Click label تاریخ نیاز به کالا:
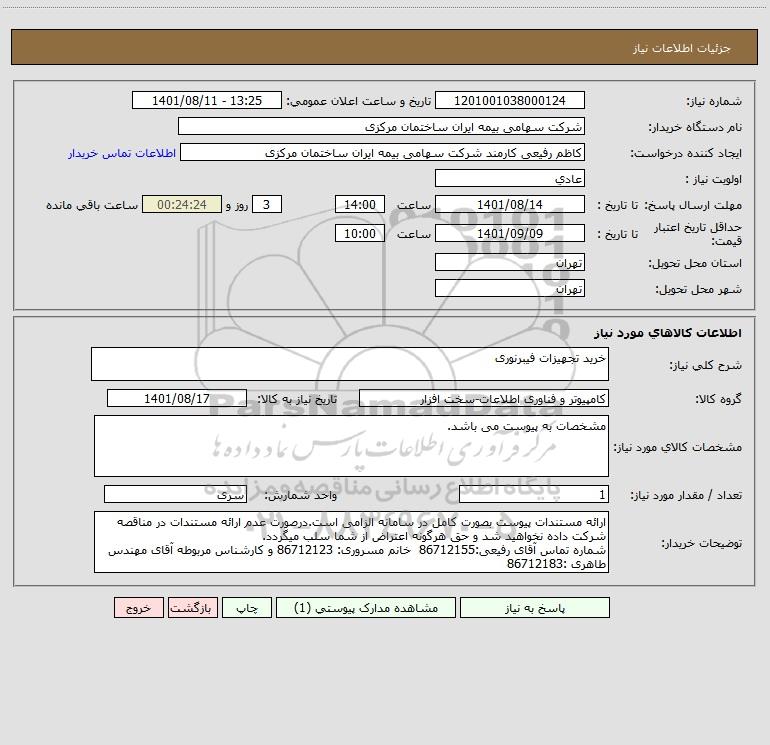This screenshot has height=745, width=770. tap(297, 399)
